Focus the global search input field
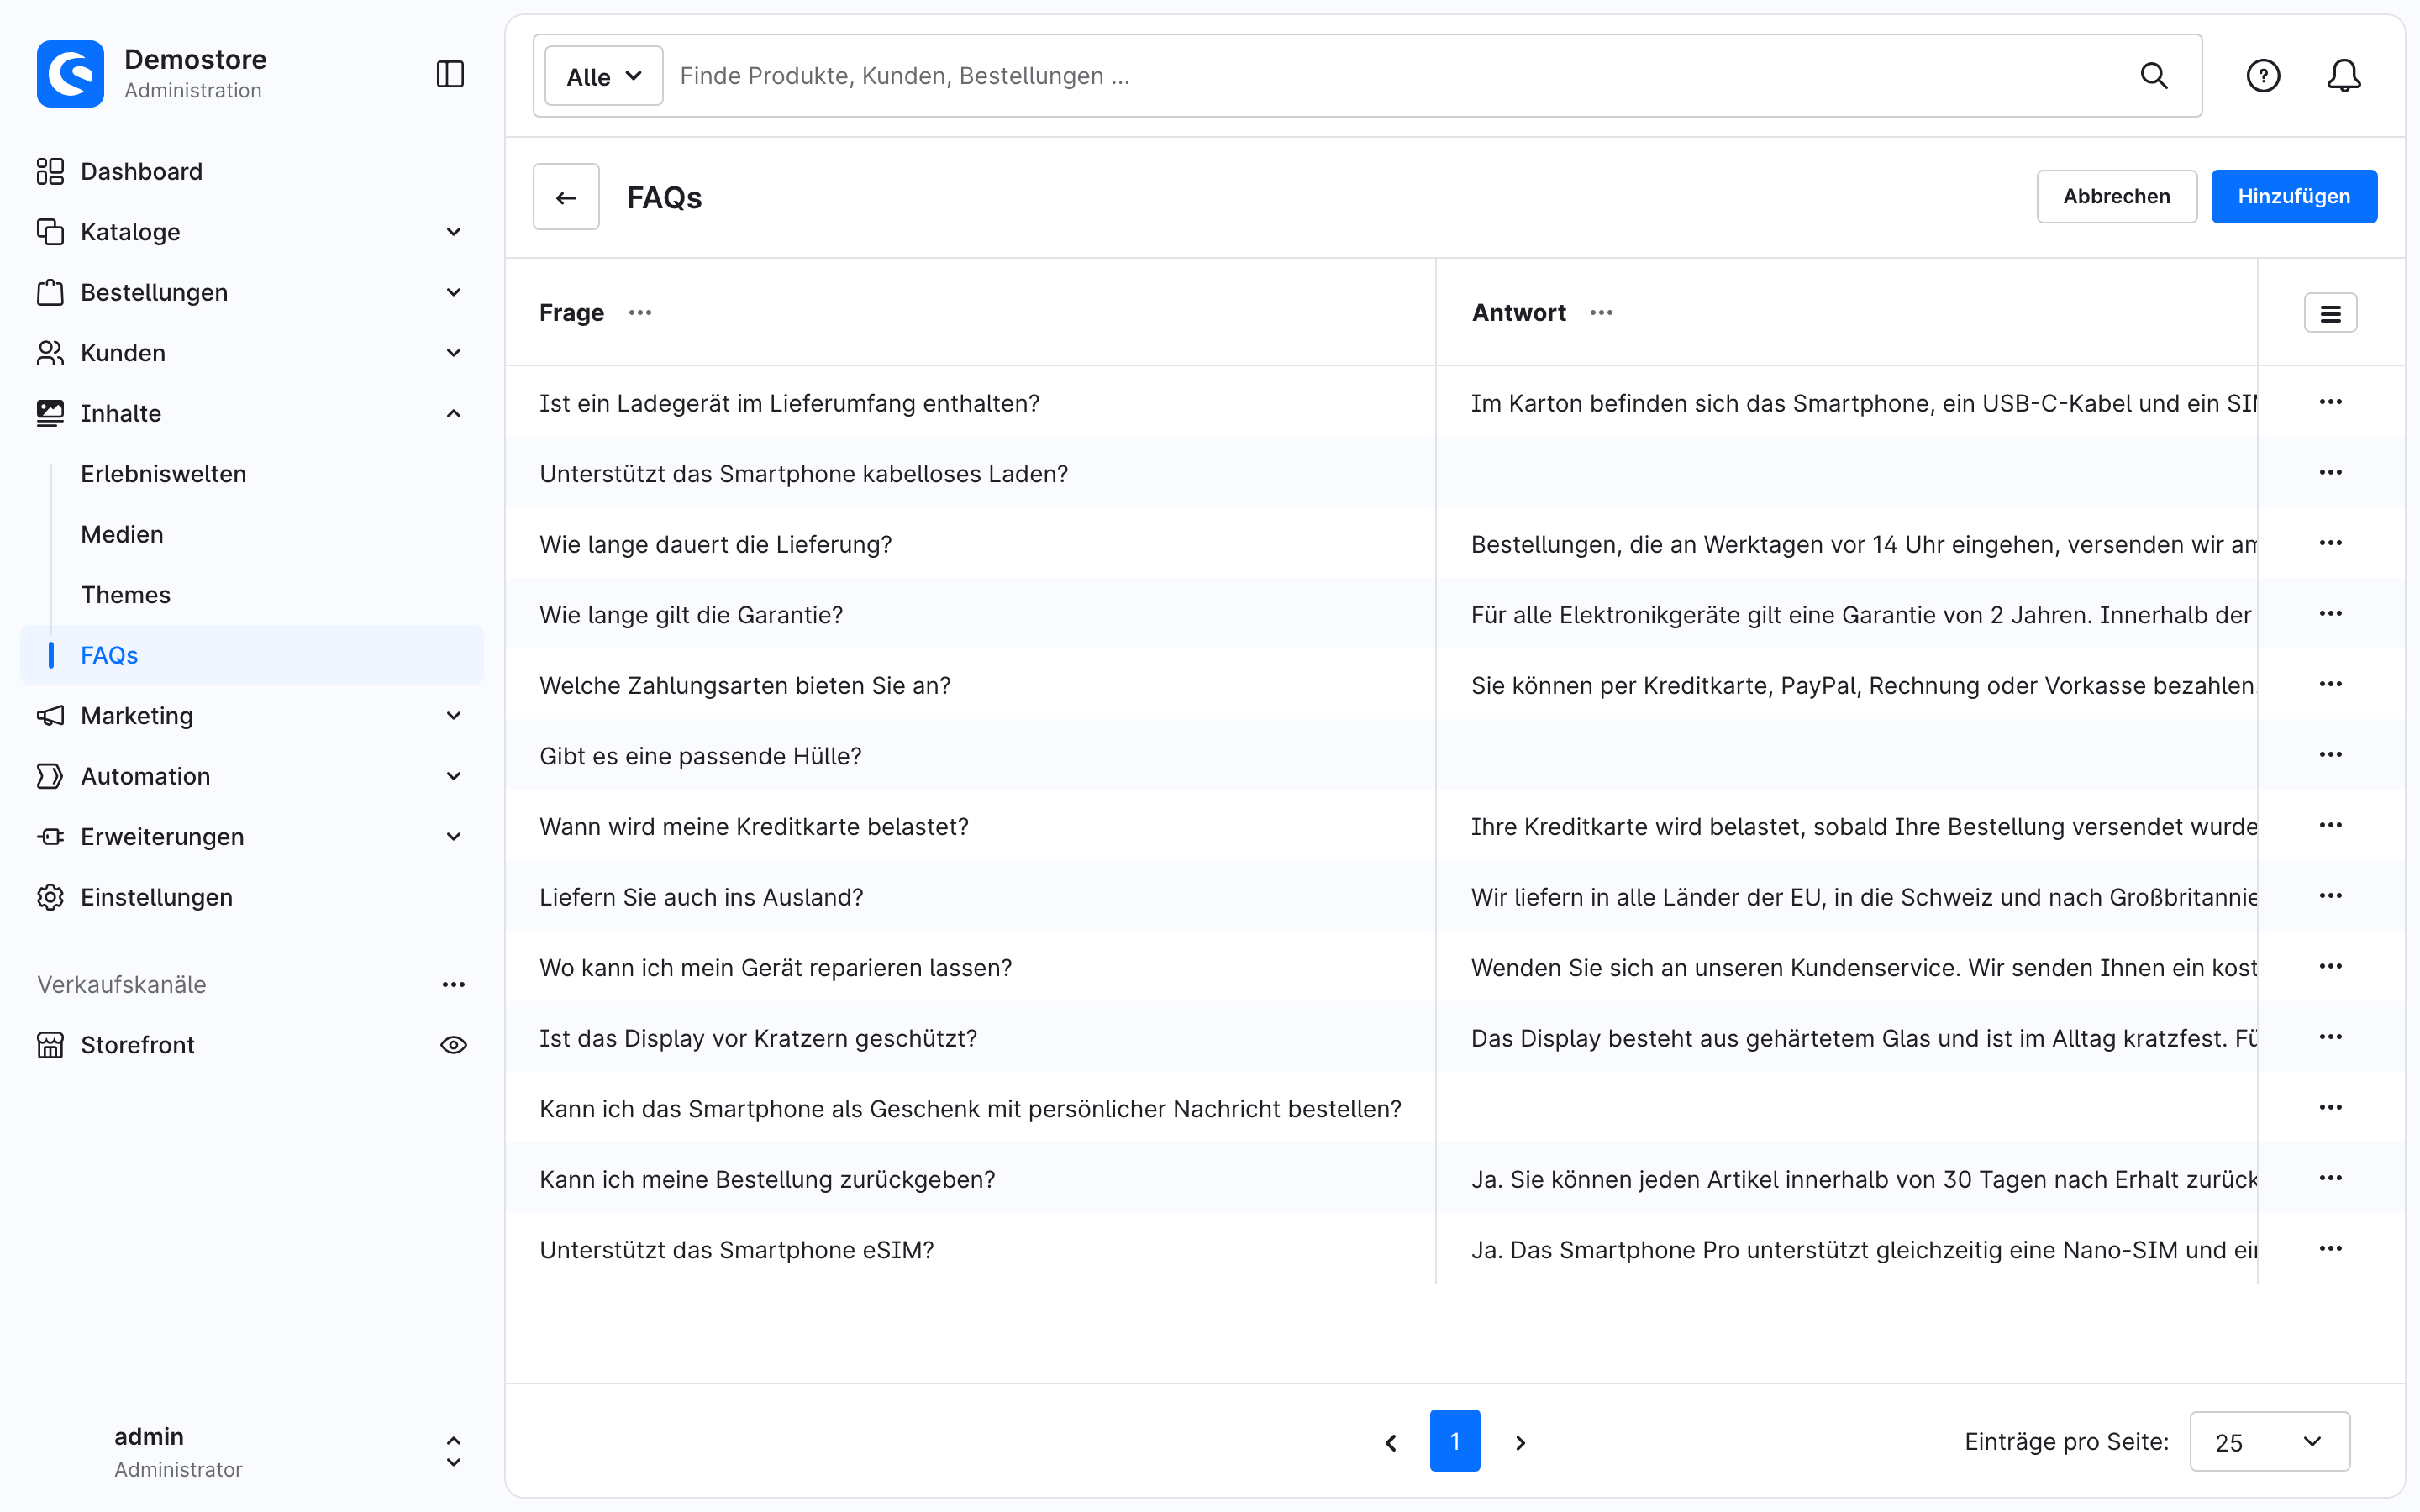The image size is (2420, 1512). [x=1400, y=76]
